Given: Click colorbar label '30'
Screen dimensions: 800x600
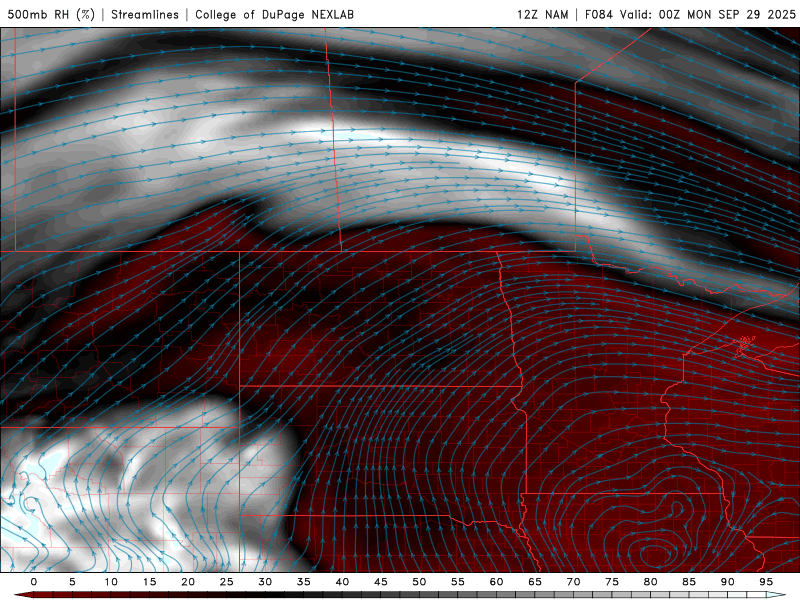Looking at the screenshot, I should 265,582.
